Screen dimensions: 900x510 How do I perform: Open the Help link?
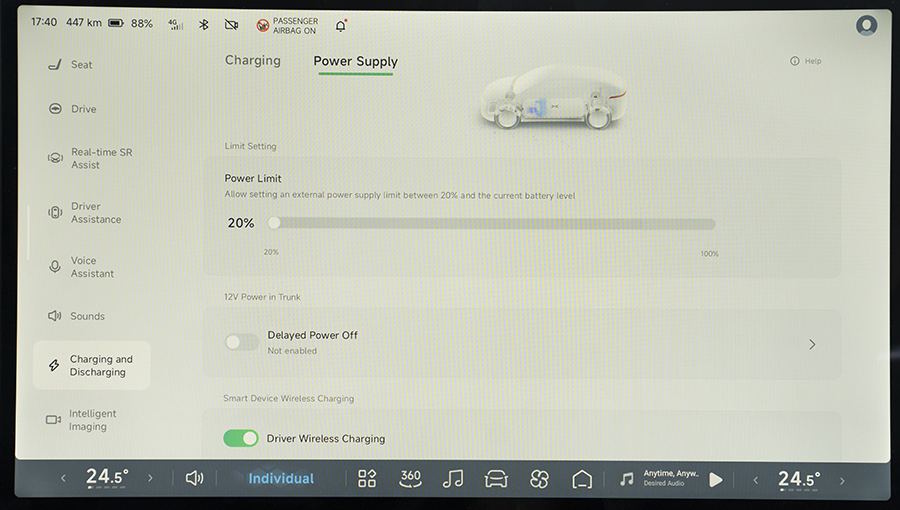pos(806,61)
